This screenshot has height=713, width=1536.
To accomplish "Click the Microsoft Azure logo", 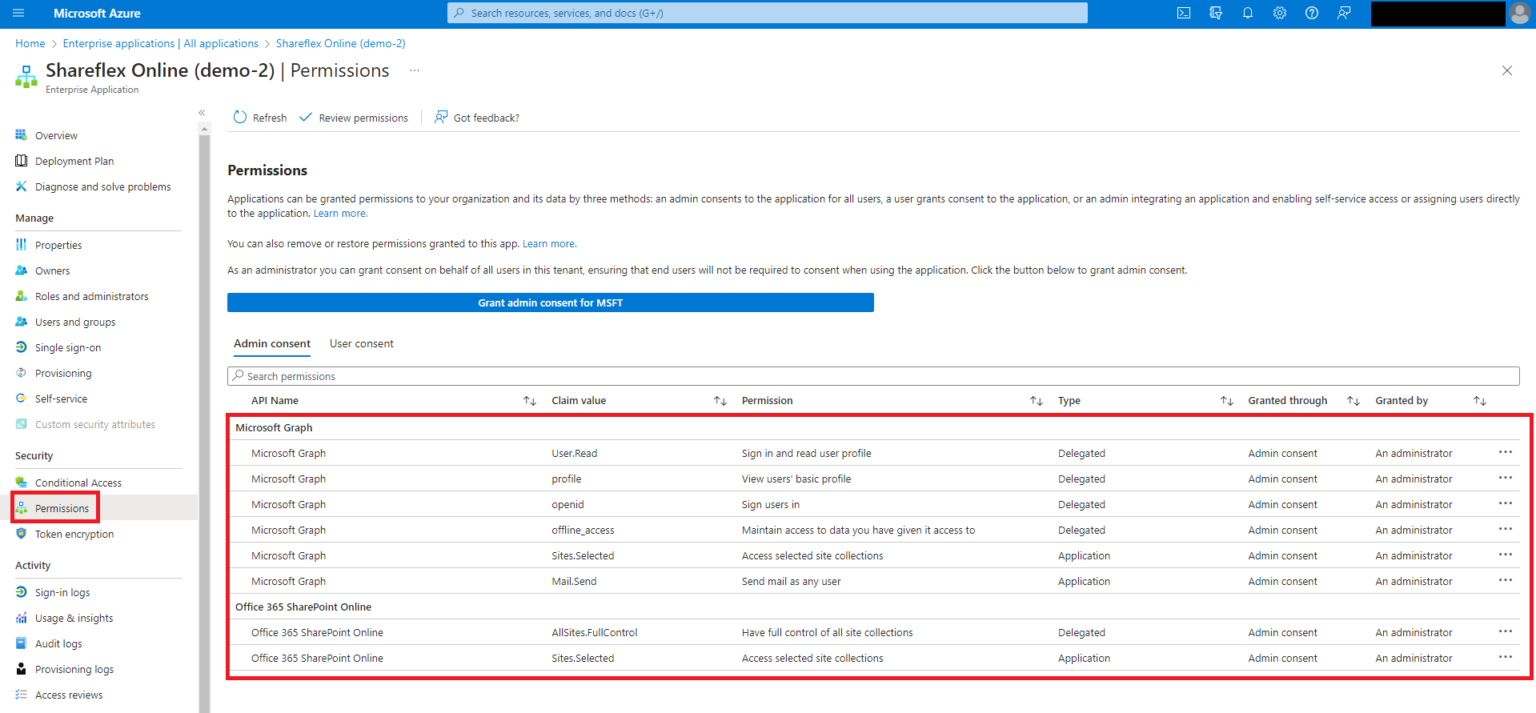I will [97, 13].
